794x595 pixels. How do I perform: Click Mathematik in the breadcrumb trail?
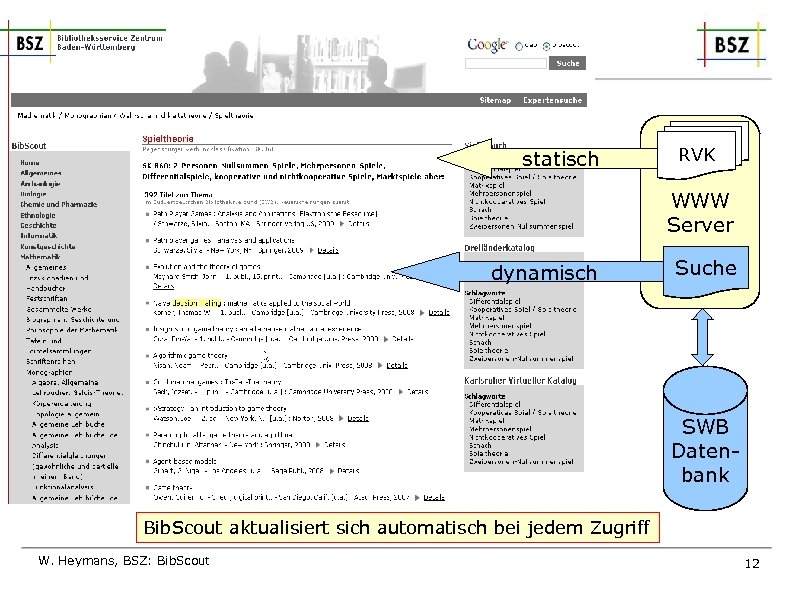pyautogui.click(x=36, y=115)
